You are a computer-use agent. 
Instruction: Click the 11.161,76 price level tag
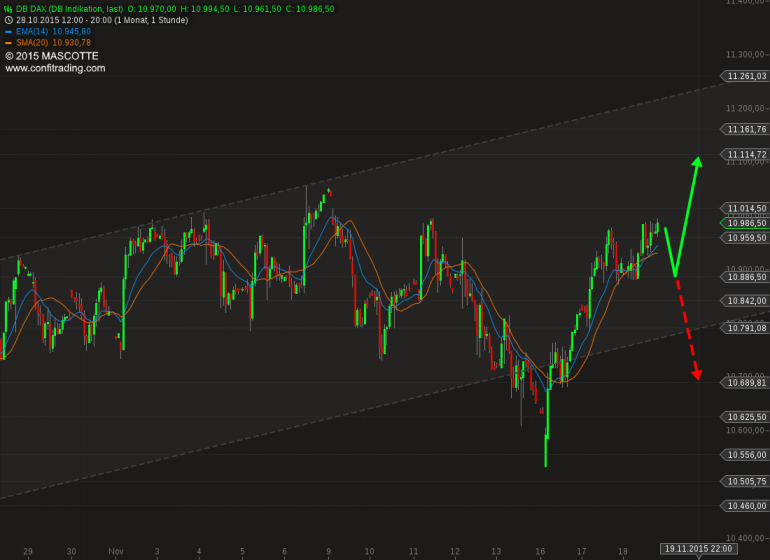743,129
